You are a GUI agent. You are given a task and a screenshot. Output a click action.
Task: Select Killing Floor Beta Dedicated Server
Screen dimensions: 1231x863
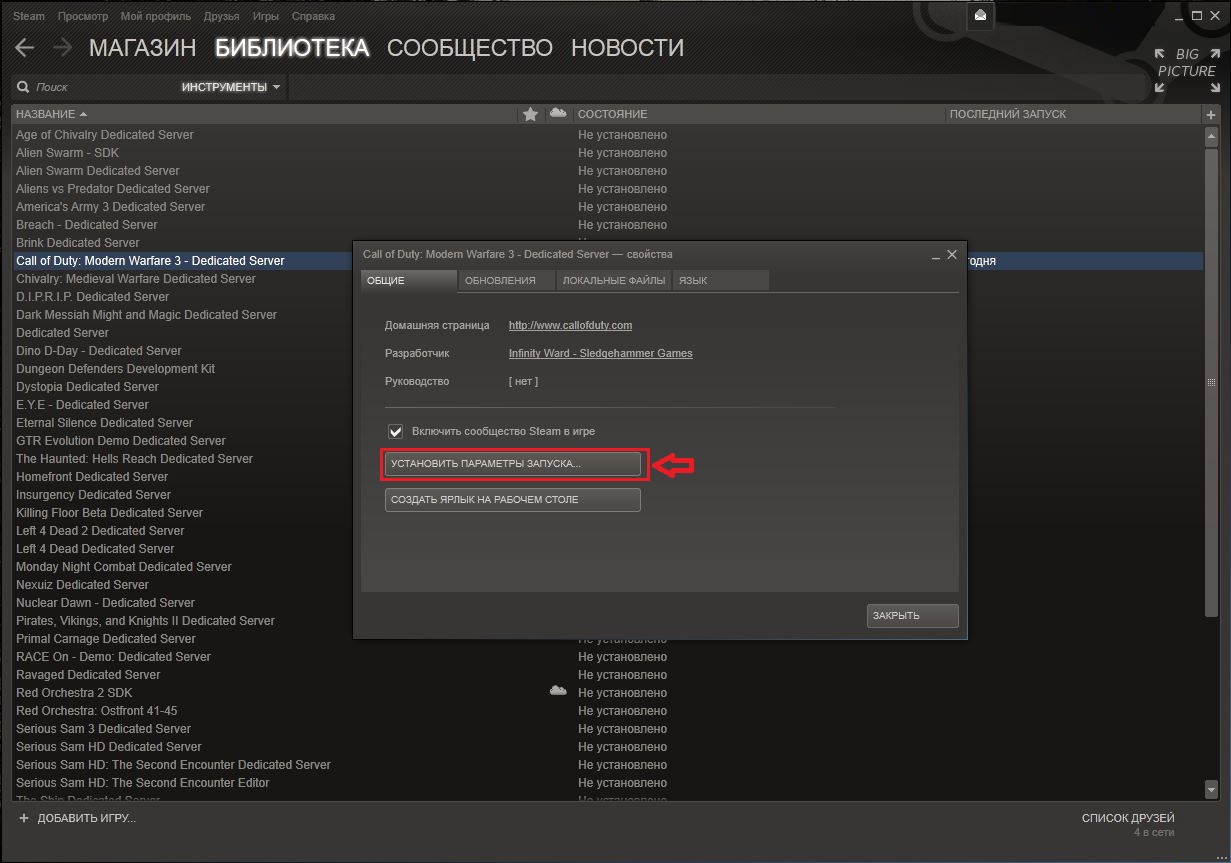pos(109,512)
